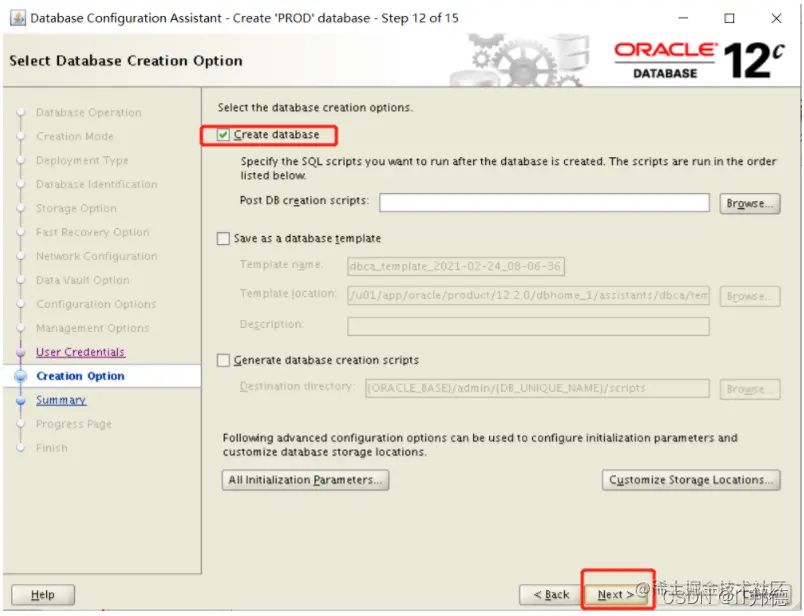Click Fast Recovery Option step label

pos(92,232)
